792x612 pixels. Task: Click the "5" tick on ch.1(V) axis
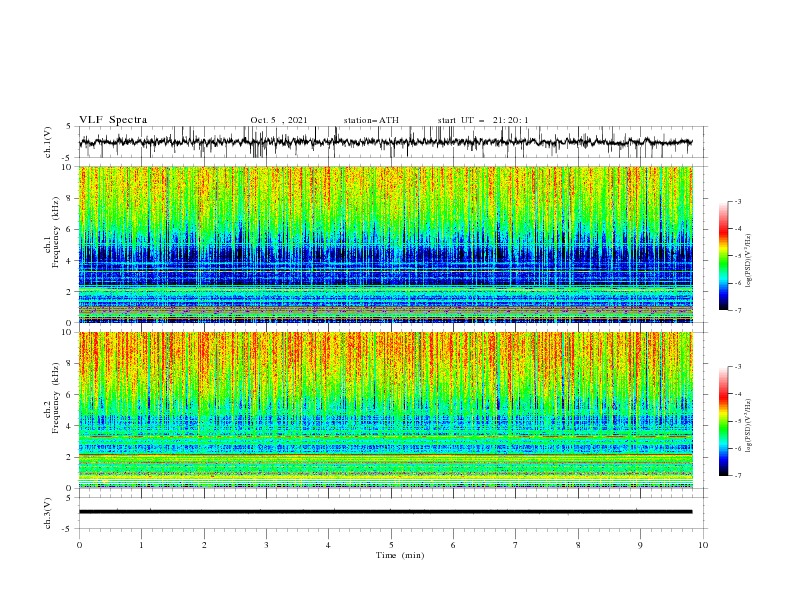click(69, 127)
